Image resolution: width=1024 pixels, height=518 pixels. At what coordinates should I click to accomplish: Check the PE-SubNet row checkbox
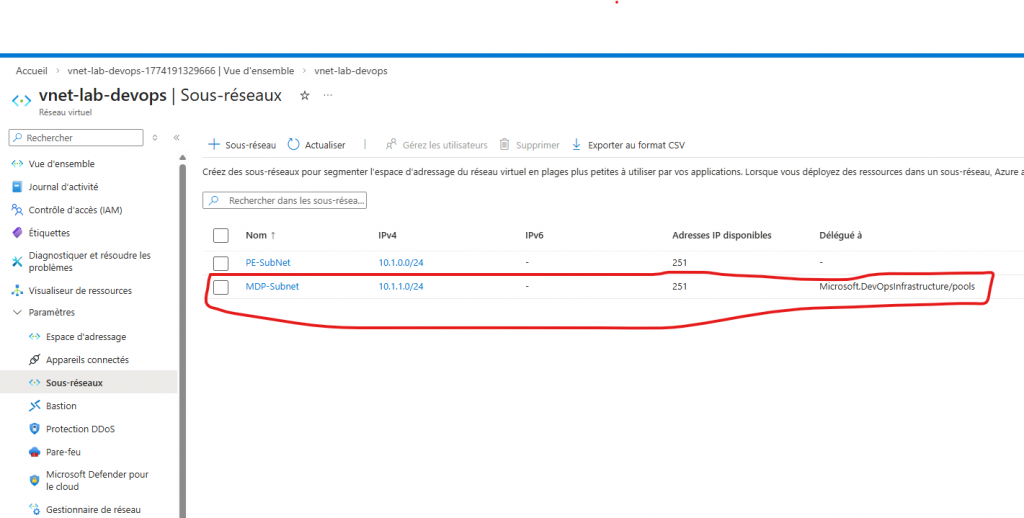(221, 262)
